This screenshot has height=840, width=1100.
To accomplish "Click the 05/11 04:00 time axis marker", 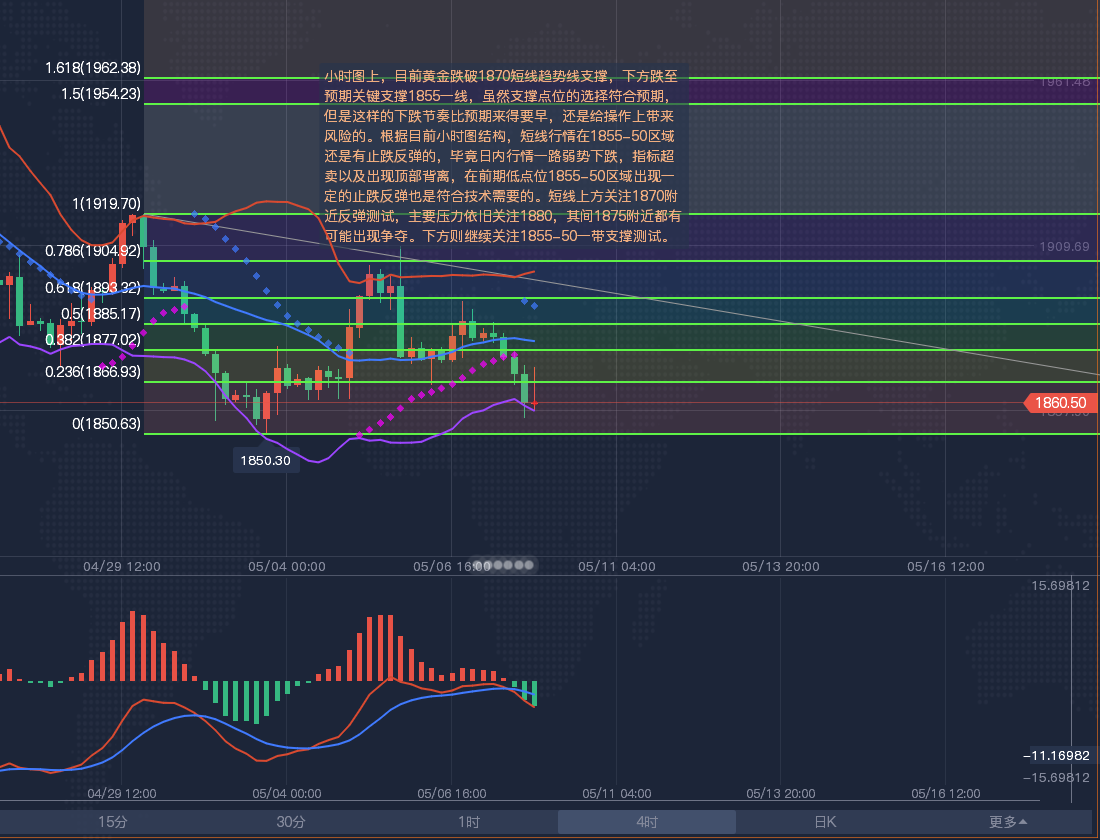I will [x=617, y=566].
